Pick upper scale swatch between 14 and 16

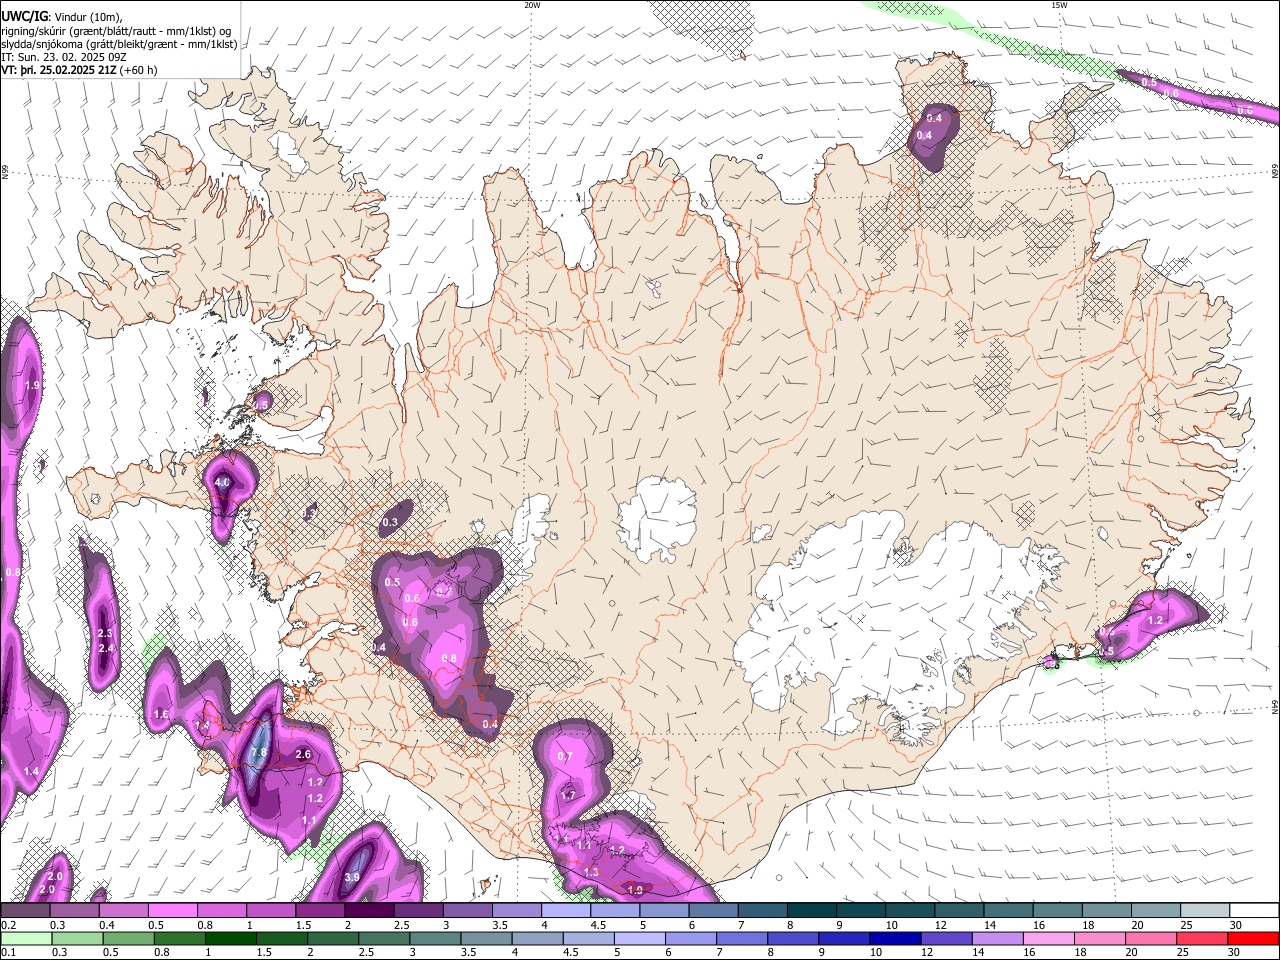pos(1009,910)
